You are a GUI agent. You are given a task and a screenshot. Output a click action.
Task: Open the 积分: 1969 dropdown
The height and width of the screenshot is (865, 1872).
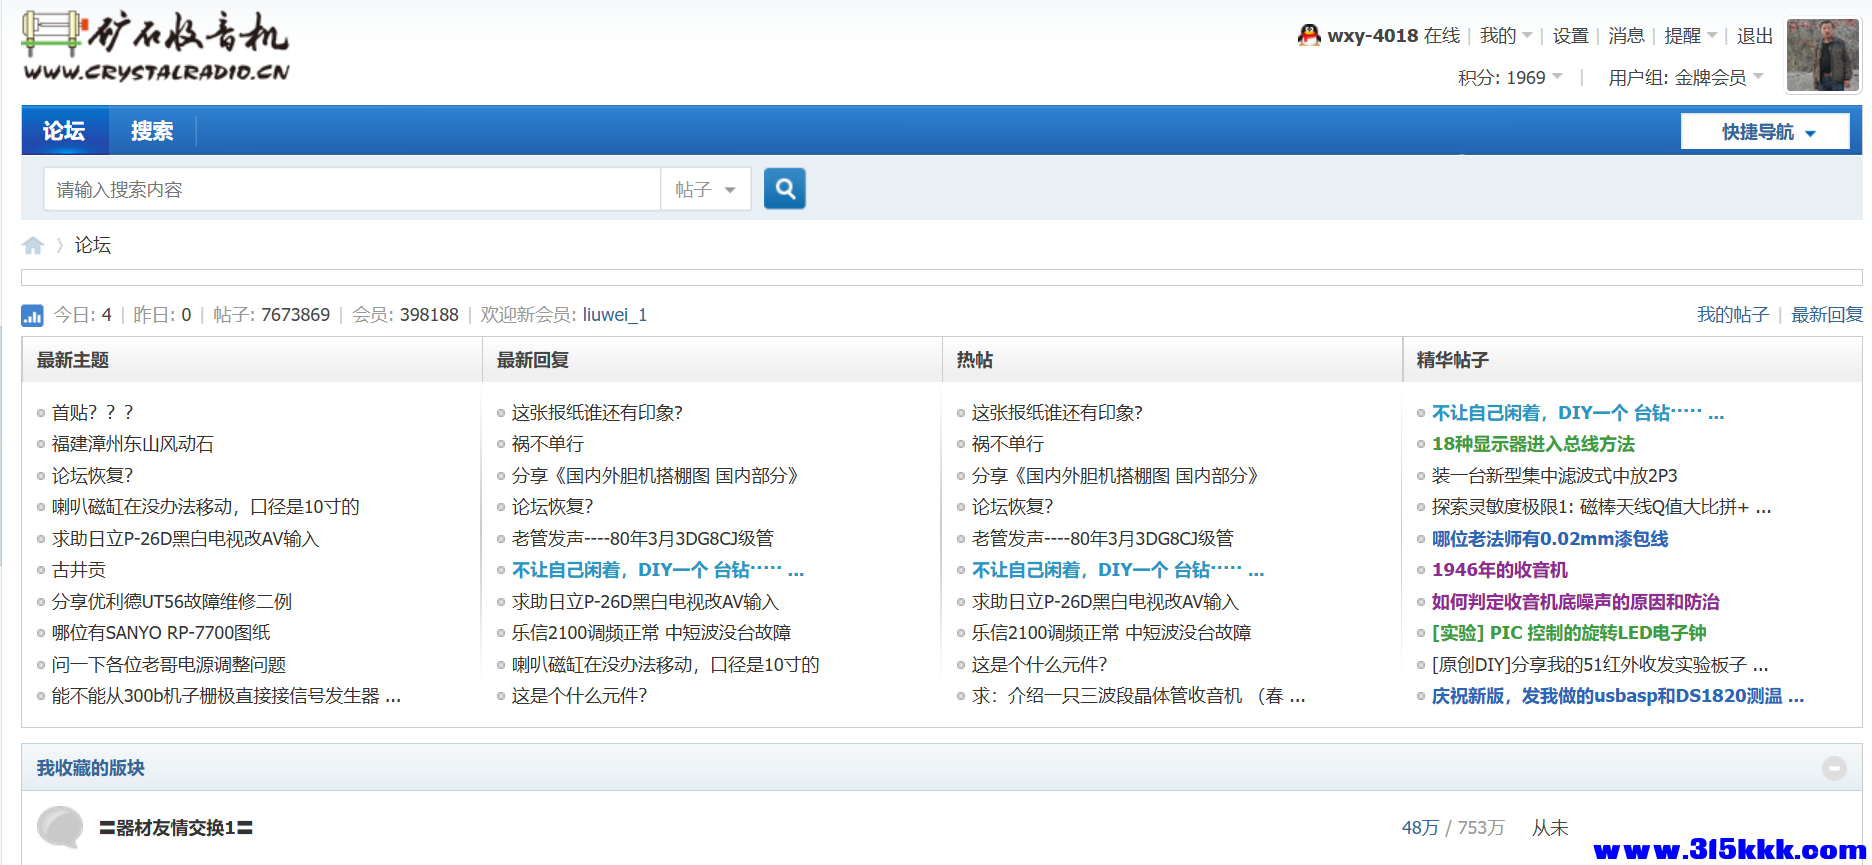tap(1510, 77)
